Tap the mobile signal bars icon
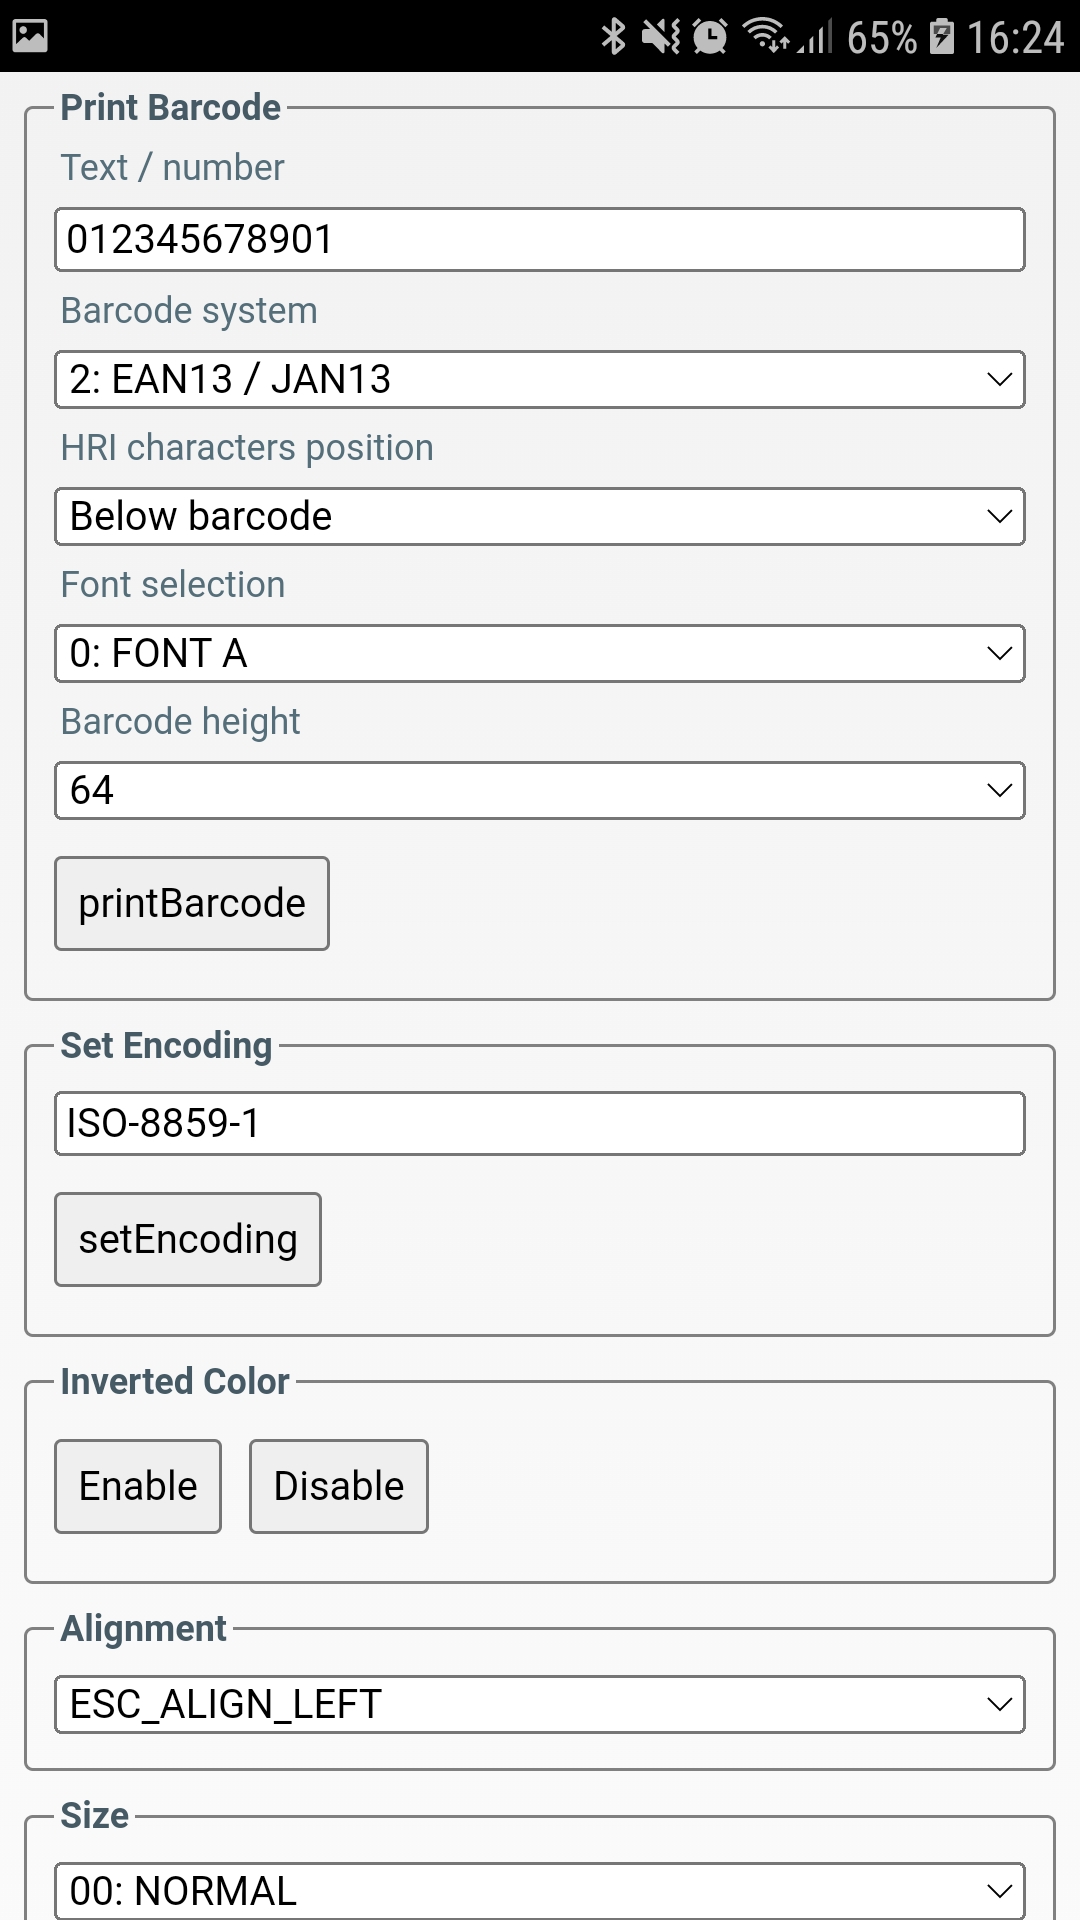 click(x=816, y=38)
